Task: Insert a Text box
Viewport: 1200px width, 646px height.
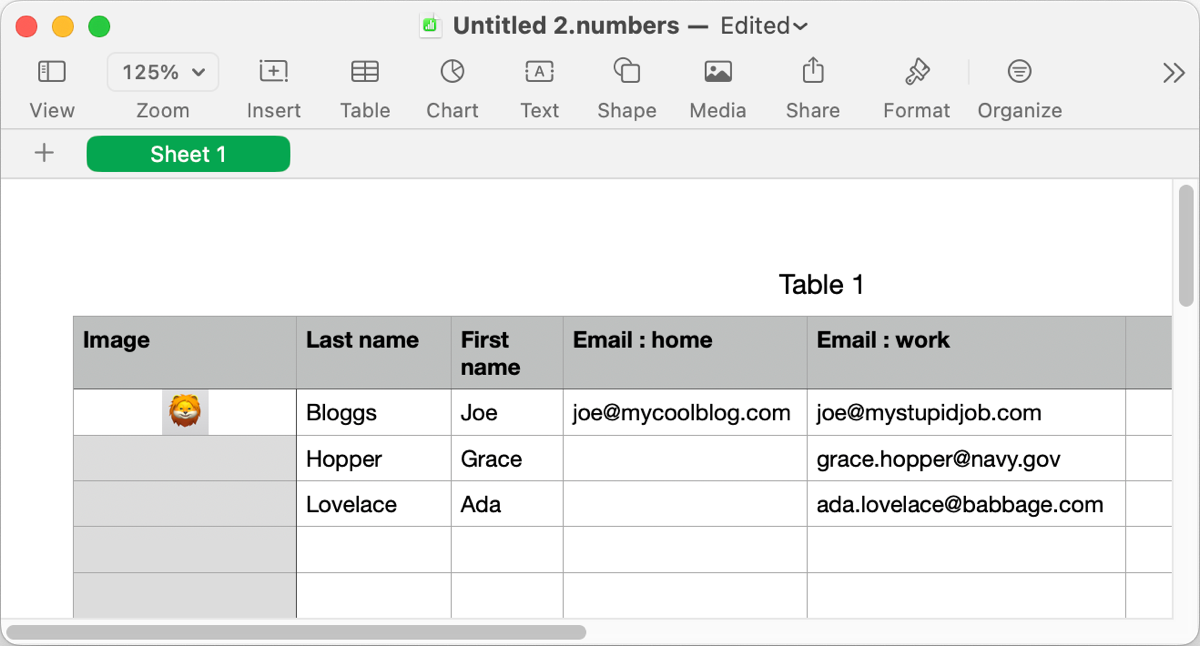Action: pos(539,72)
